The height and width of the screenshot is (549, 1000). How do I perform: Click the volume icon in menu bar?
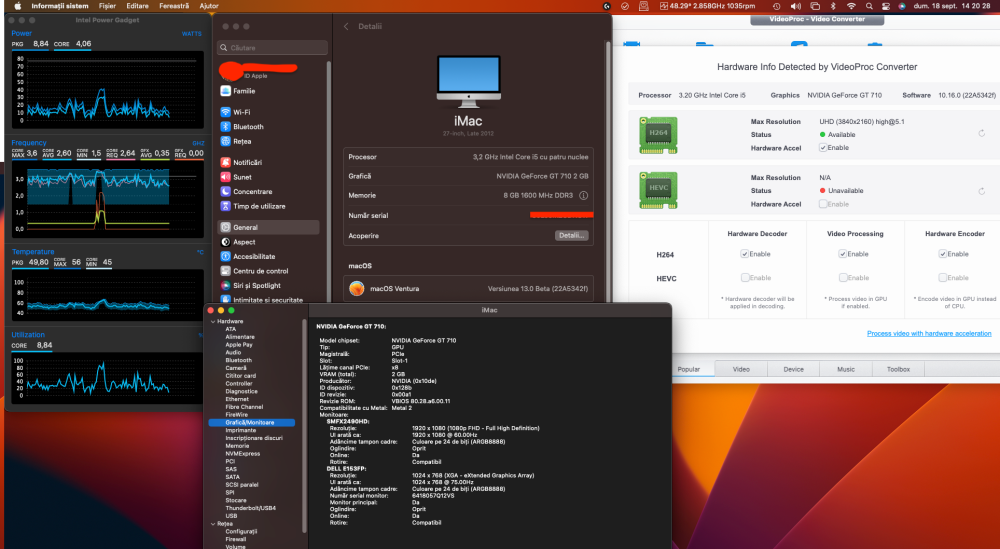point(796,6)
